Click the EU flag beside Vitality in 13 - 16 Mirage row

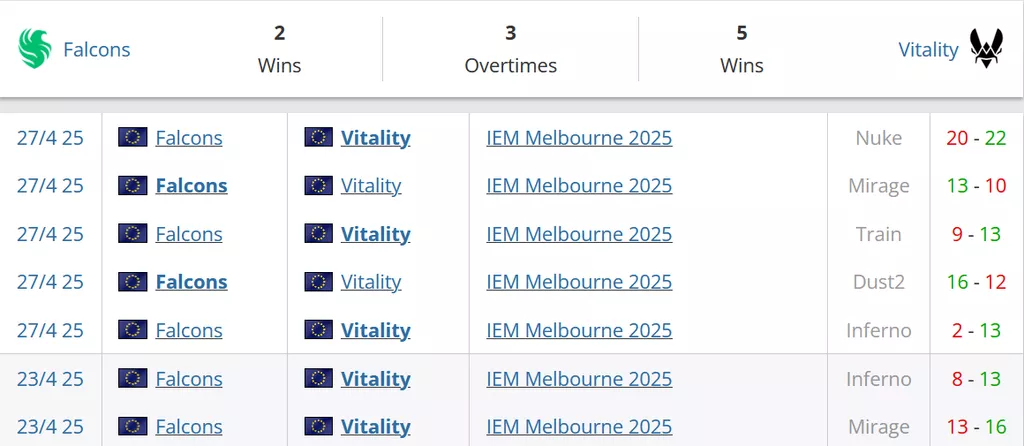(x=319, y=426)
